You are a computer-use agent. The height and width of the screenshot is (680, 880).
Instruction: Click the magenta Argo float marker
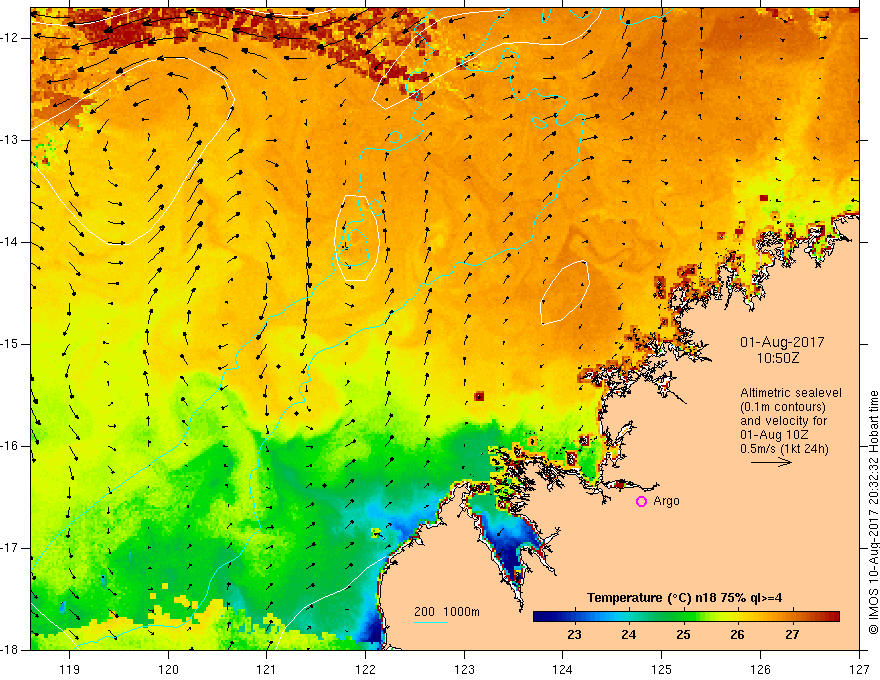pyautogui.click(x=641, y=501)
